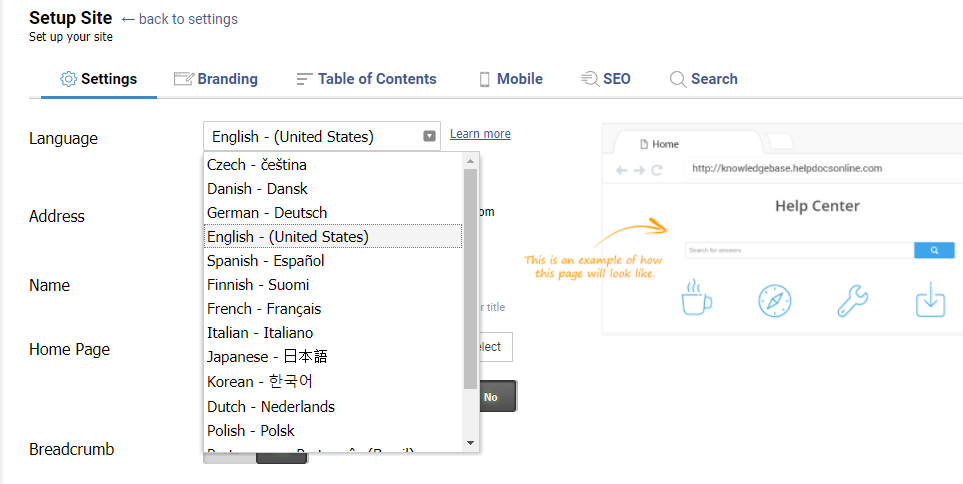Click the preview search for answers field
The width and height of the screenshot is (963, 484).
[799, 251]
